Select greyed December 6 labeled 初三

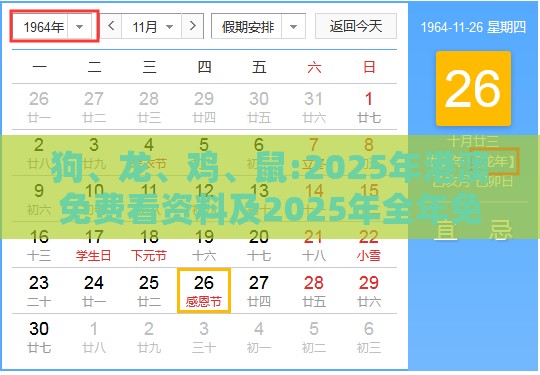[x=369, y=337]
